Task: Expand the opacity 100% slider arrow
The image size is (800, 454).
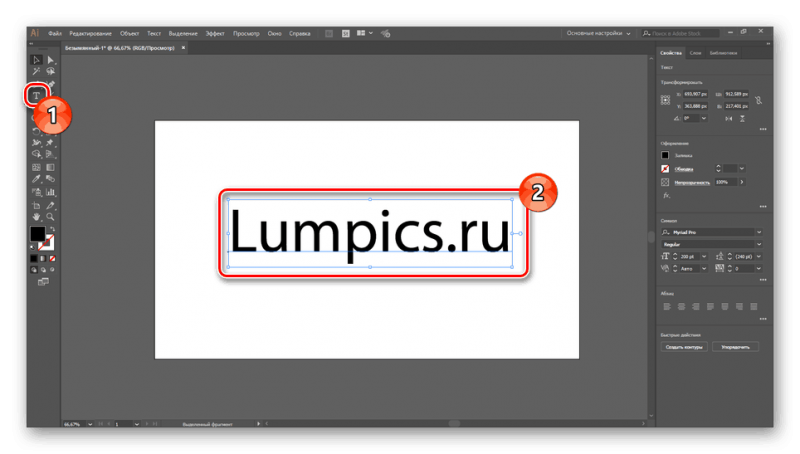Action: [742, 182]
